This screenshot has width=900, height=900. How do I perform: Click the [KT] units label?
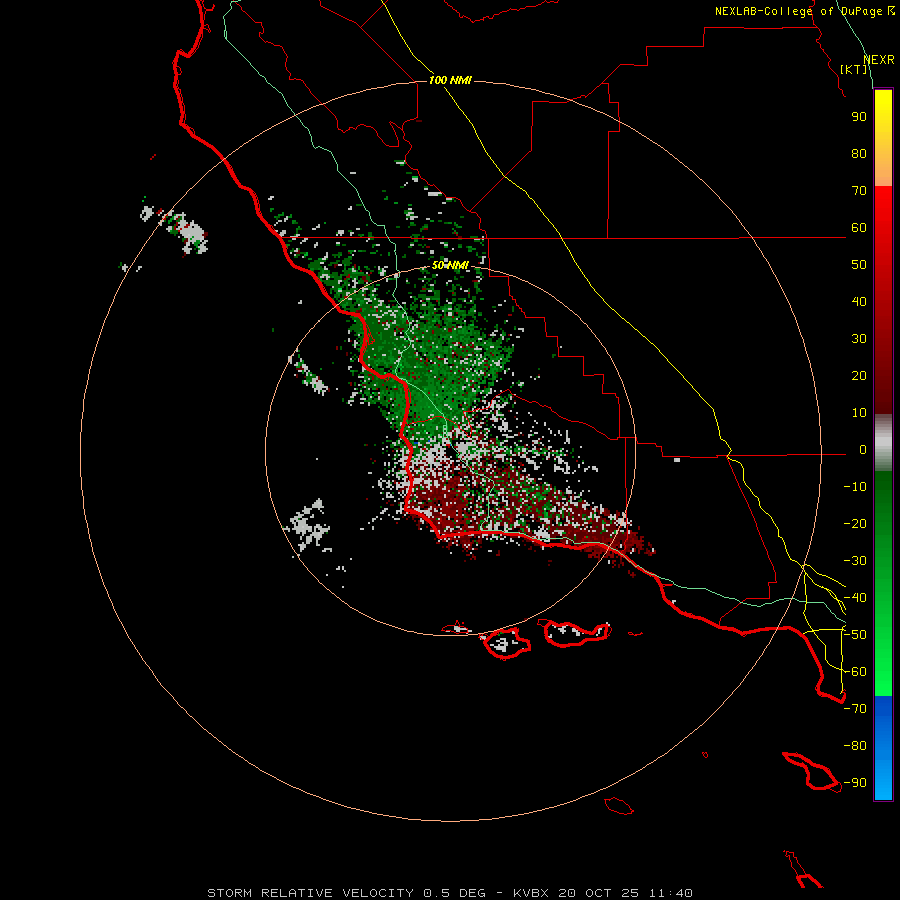pos(854,69)
